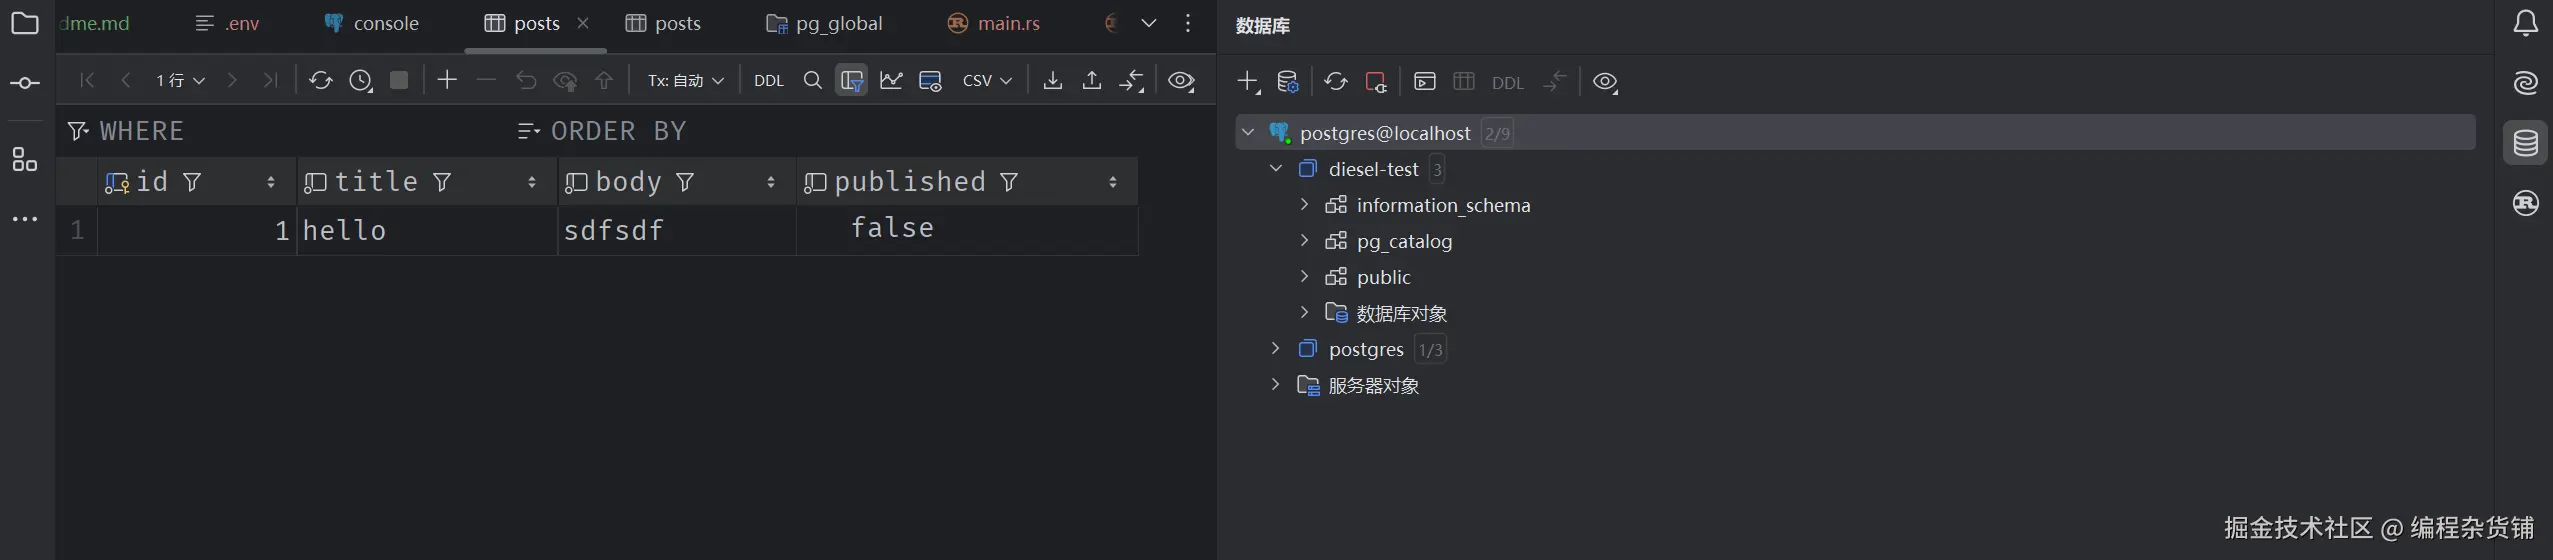
Task: Go to first page of rows
Action: click(x=87, y=80)
